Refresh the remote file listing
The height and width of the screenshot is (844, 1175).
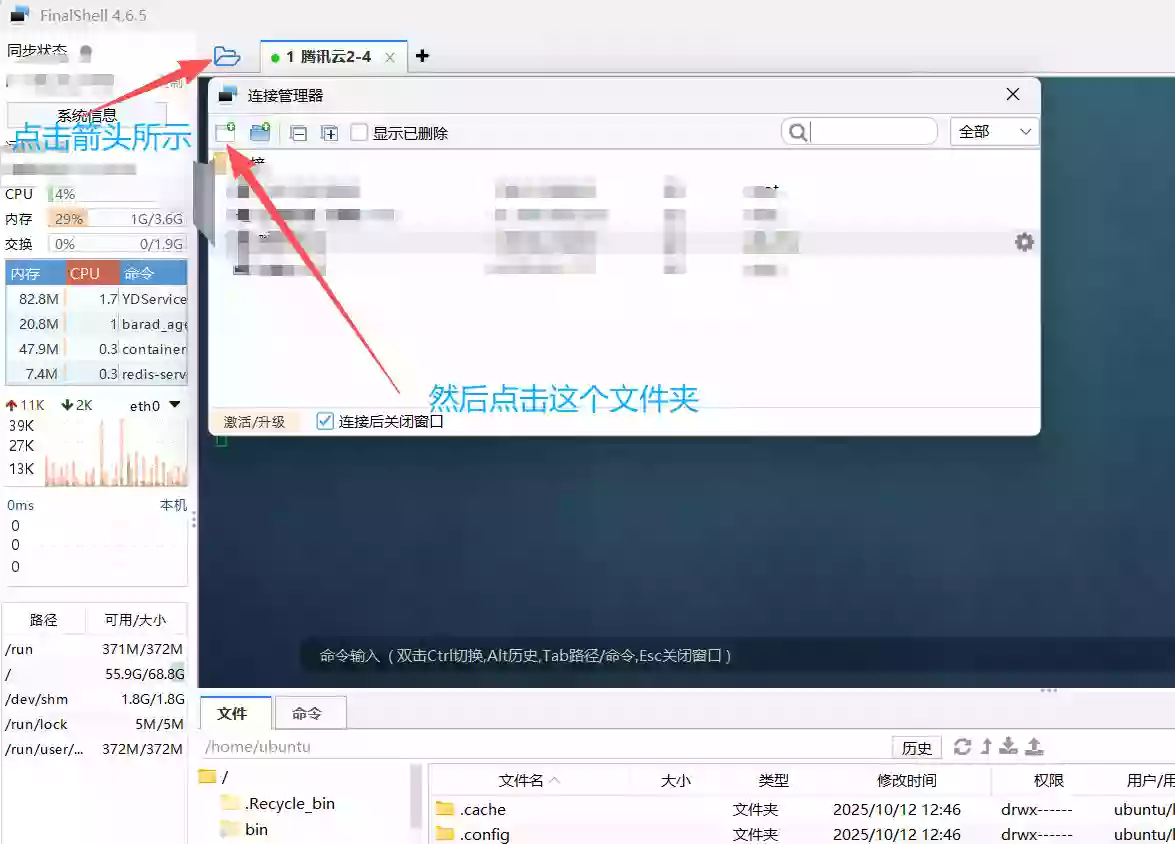962,745
